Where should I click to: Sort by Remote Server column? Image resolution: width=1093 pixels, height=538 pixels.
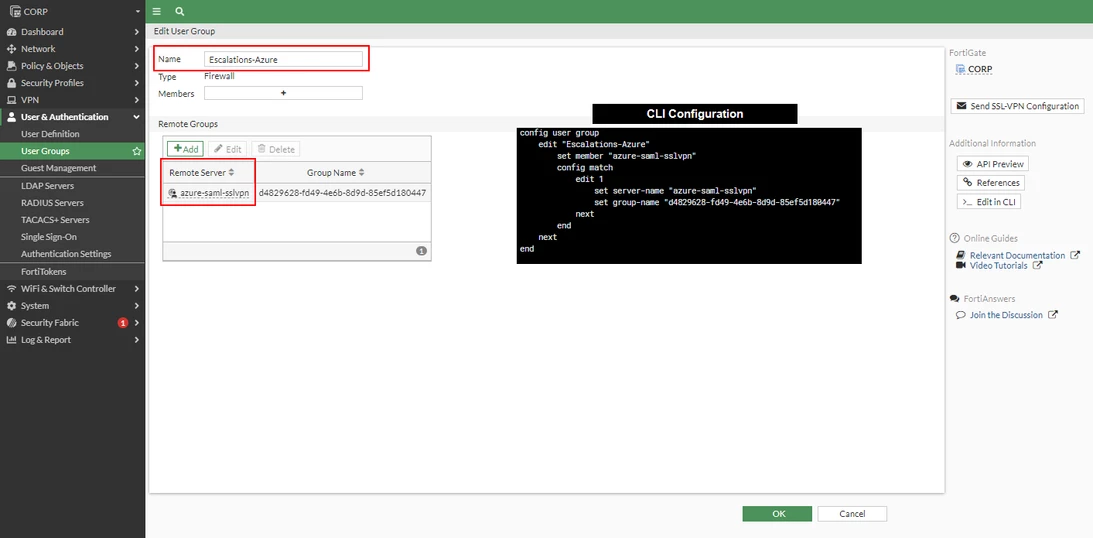click(x=201, y=172)
